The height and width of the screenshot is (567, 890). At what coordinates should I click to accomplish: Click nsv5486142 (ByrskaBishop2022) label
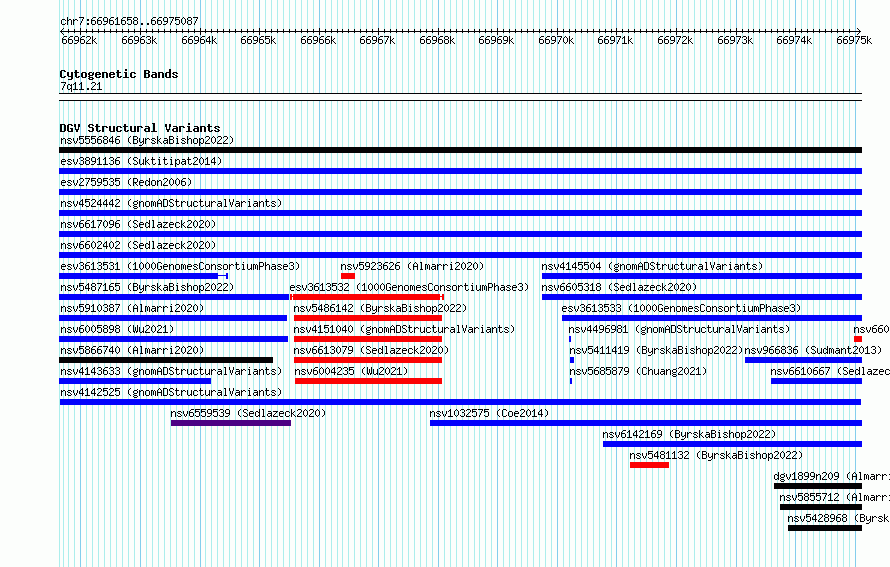(380, 308)
